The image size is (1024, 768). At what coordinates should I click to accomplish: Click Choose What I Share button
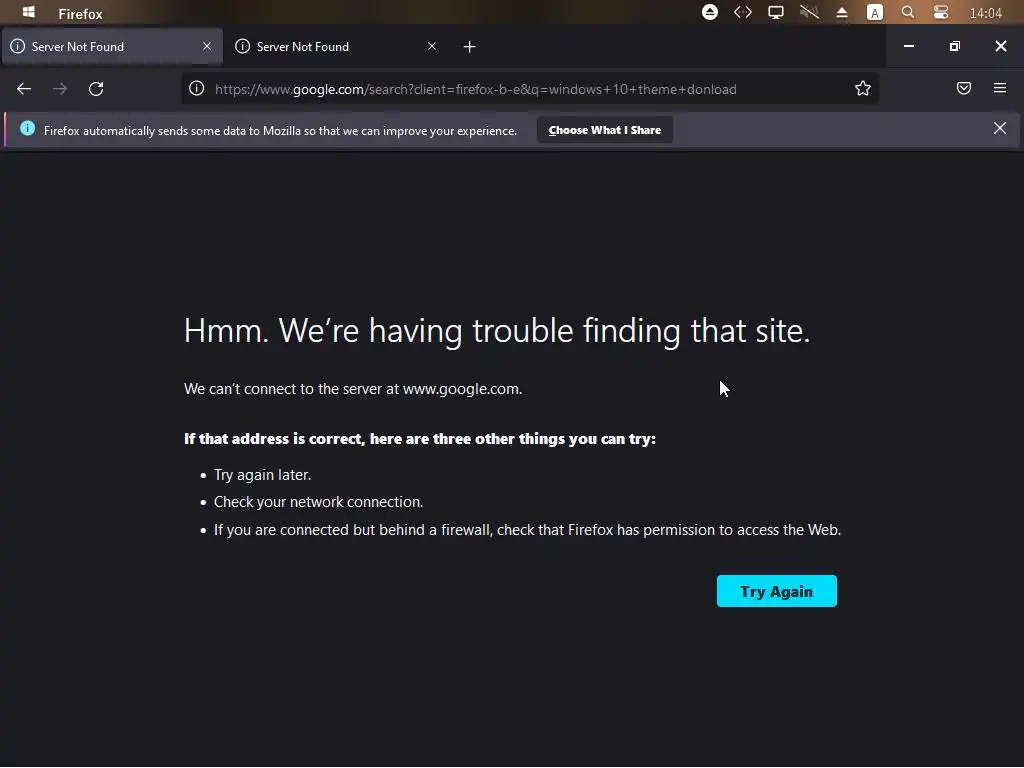pos(605,130)
